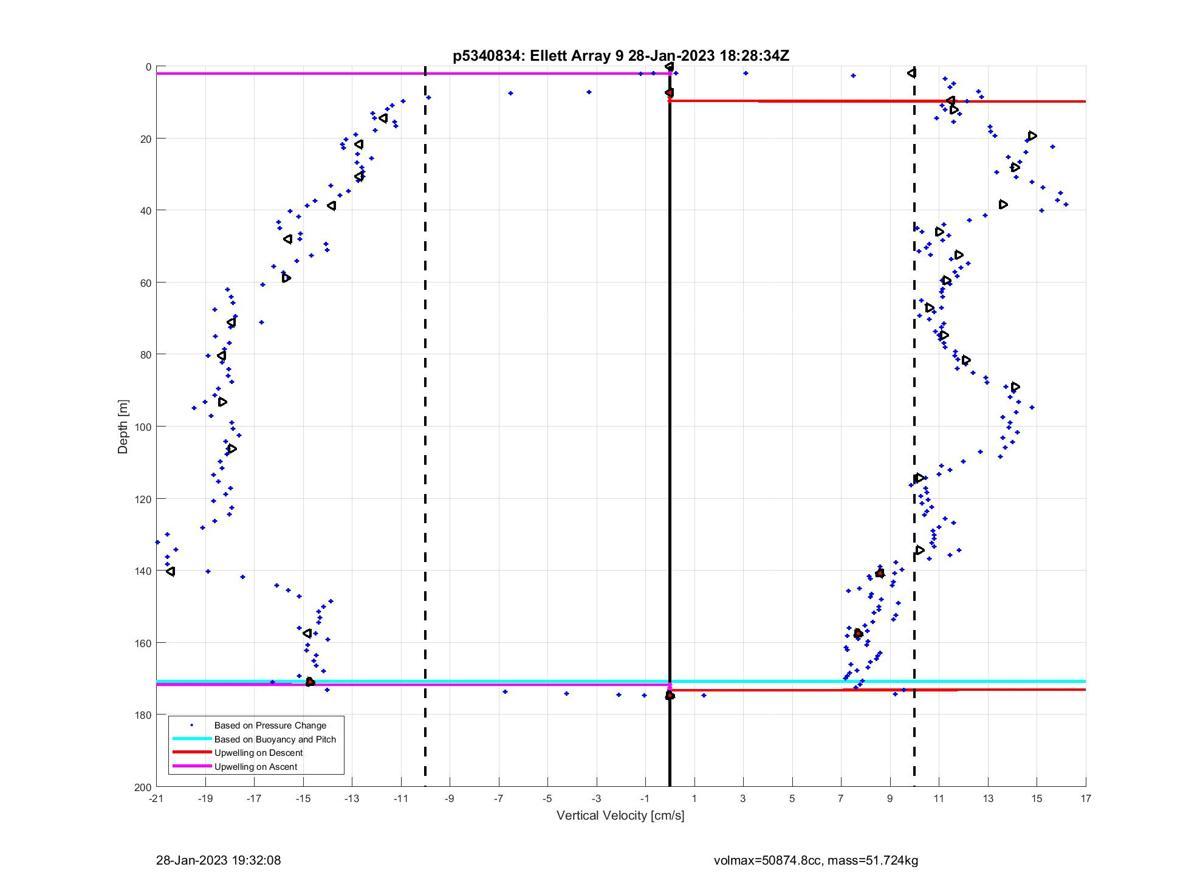1200x885 pixels.
Task: Click depth tick label '60'
Action: [146, 283]
